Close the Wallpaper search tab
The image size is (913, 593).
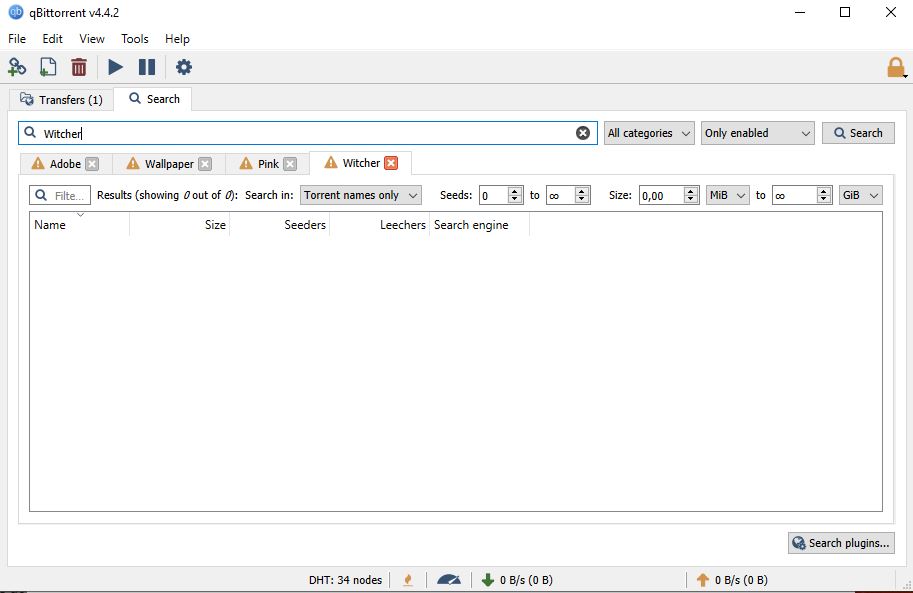(205, 164)
